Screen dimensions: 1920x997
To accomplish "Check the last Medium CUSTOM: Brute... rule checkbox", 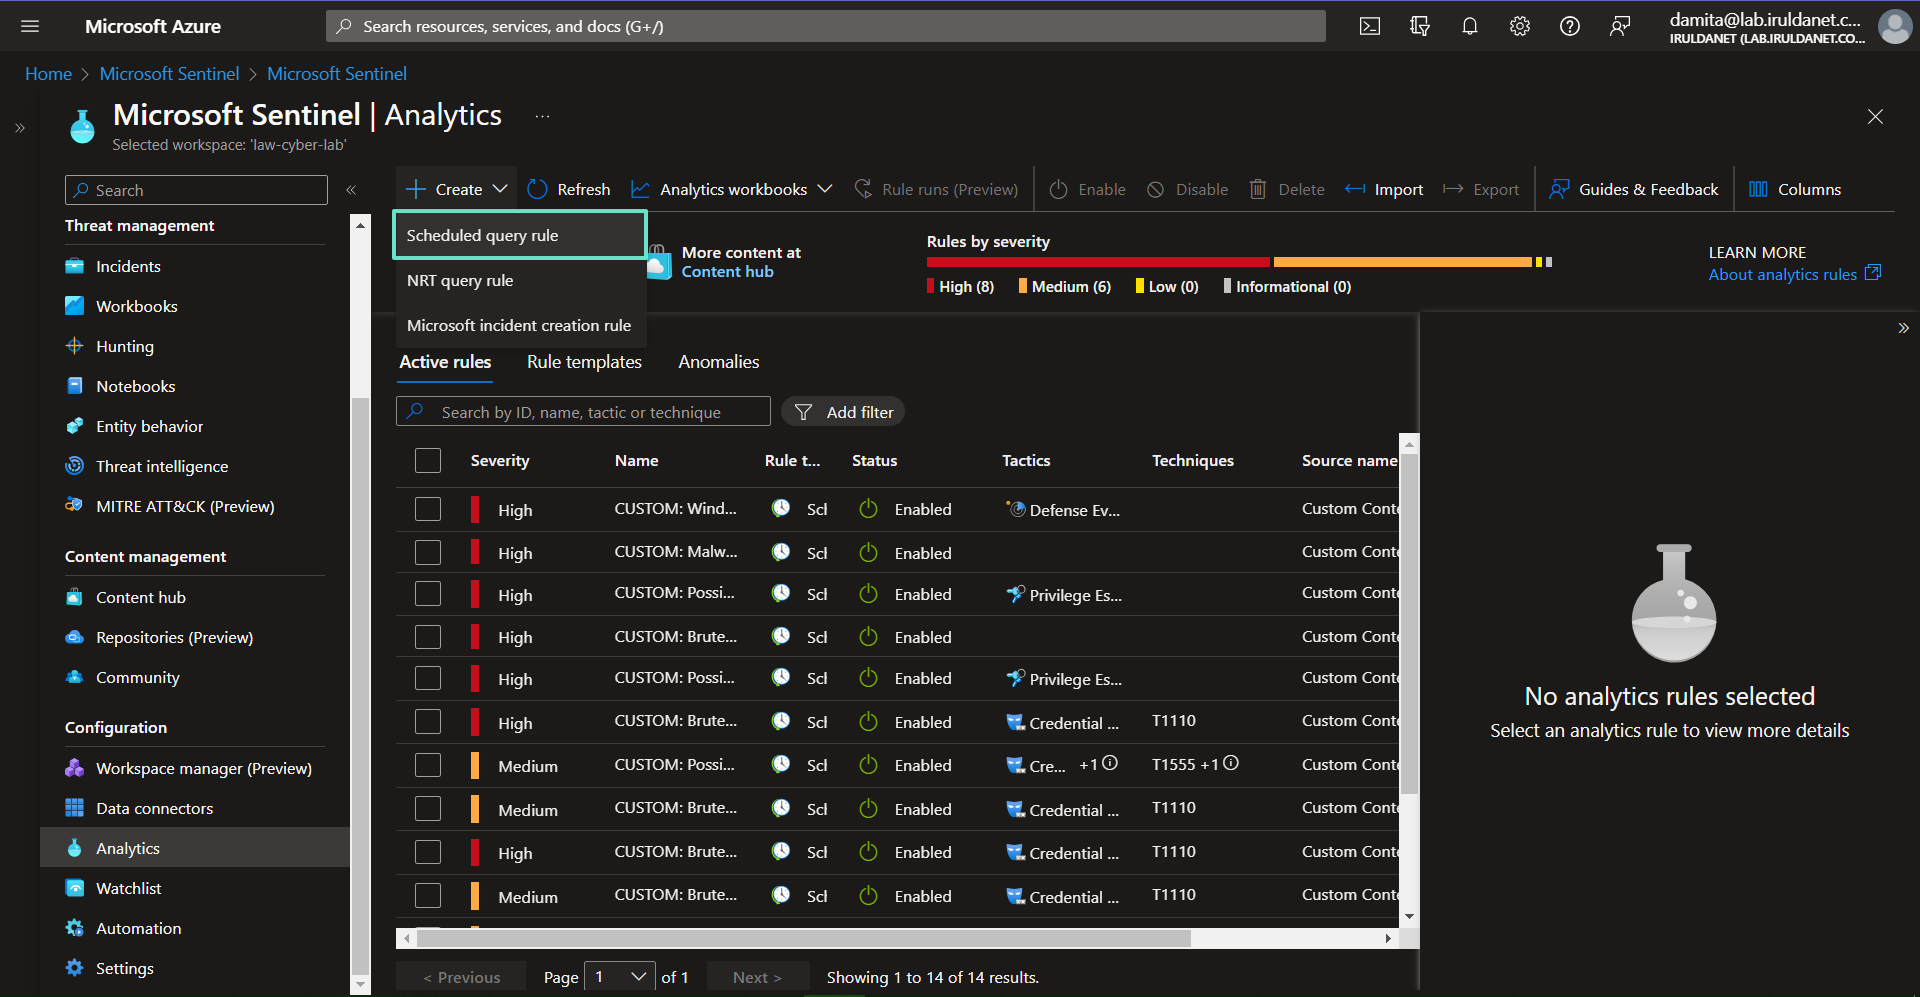I will [x=428, y=896].
